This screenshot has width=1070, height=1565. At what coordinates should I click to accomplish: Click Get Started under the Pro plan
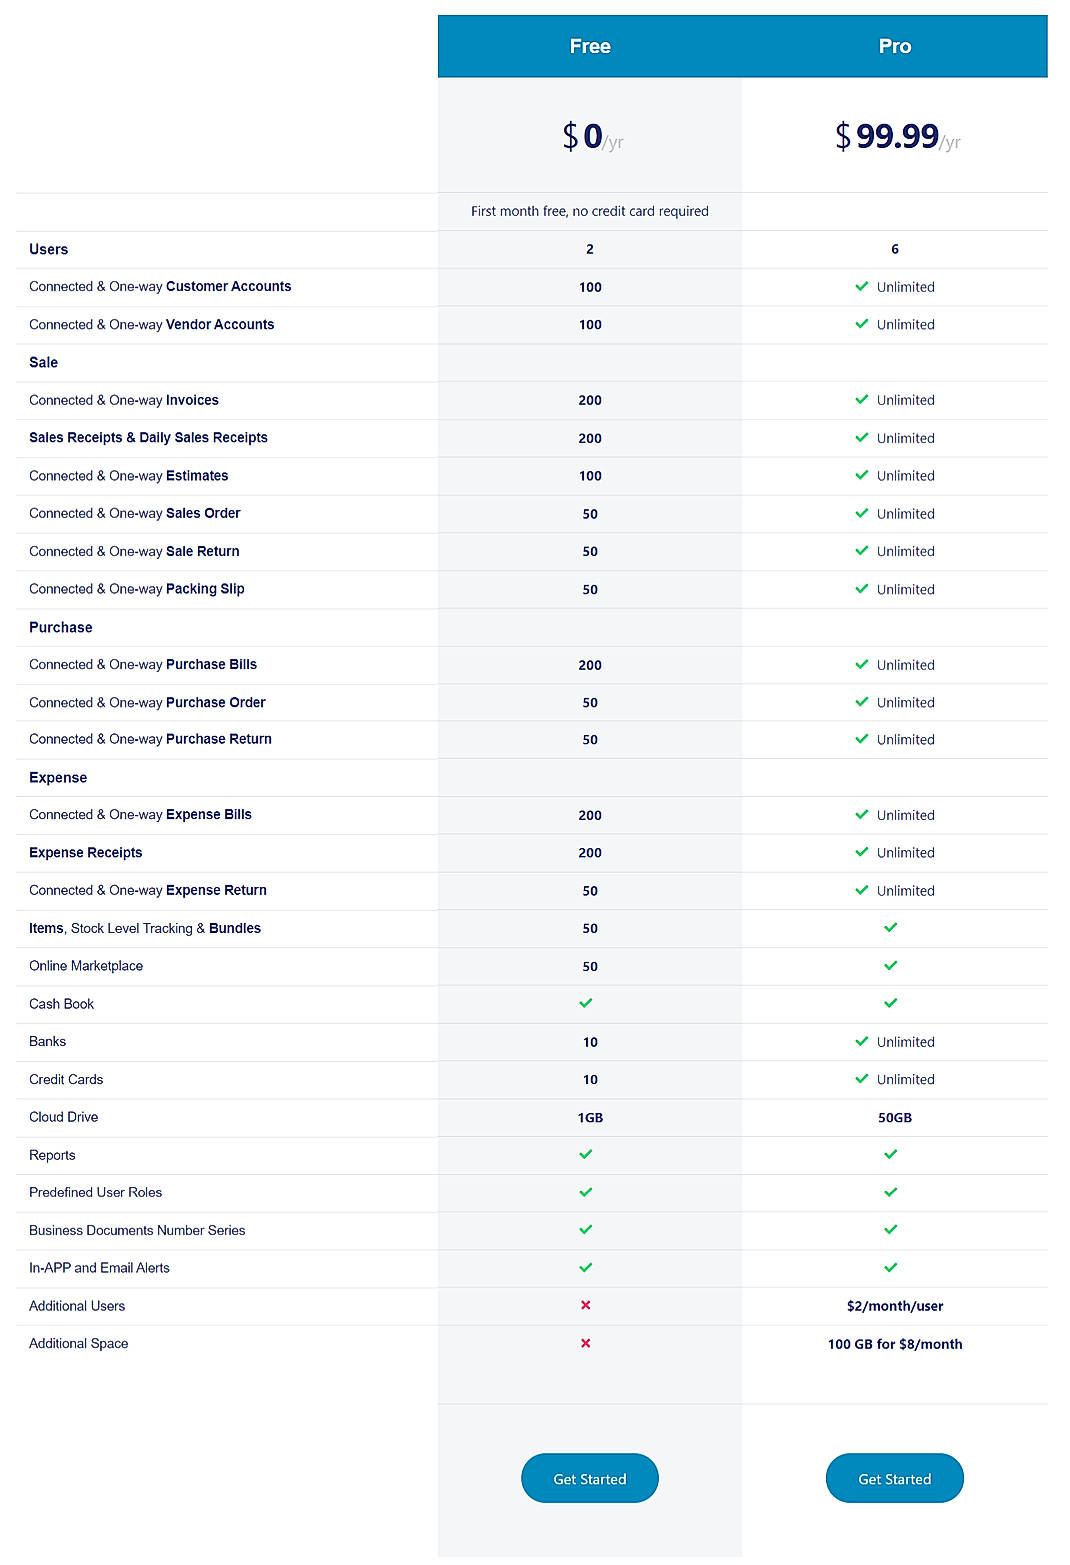pos(894,1478)
